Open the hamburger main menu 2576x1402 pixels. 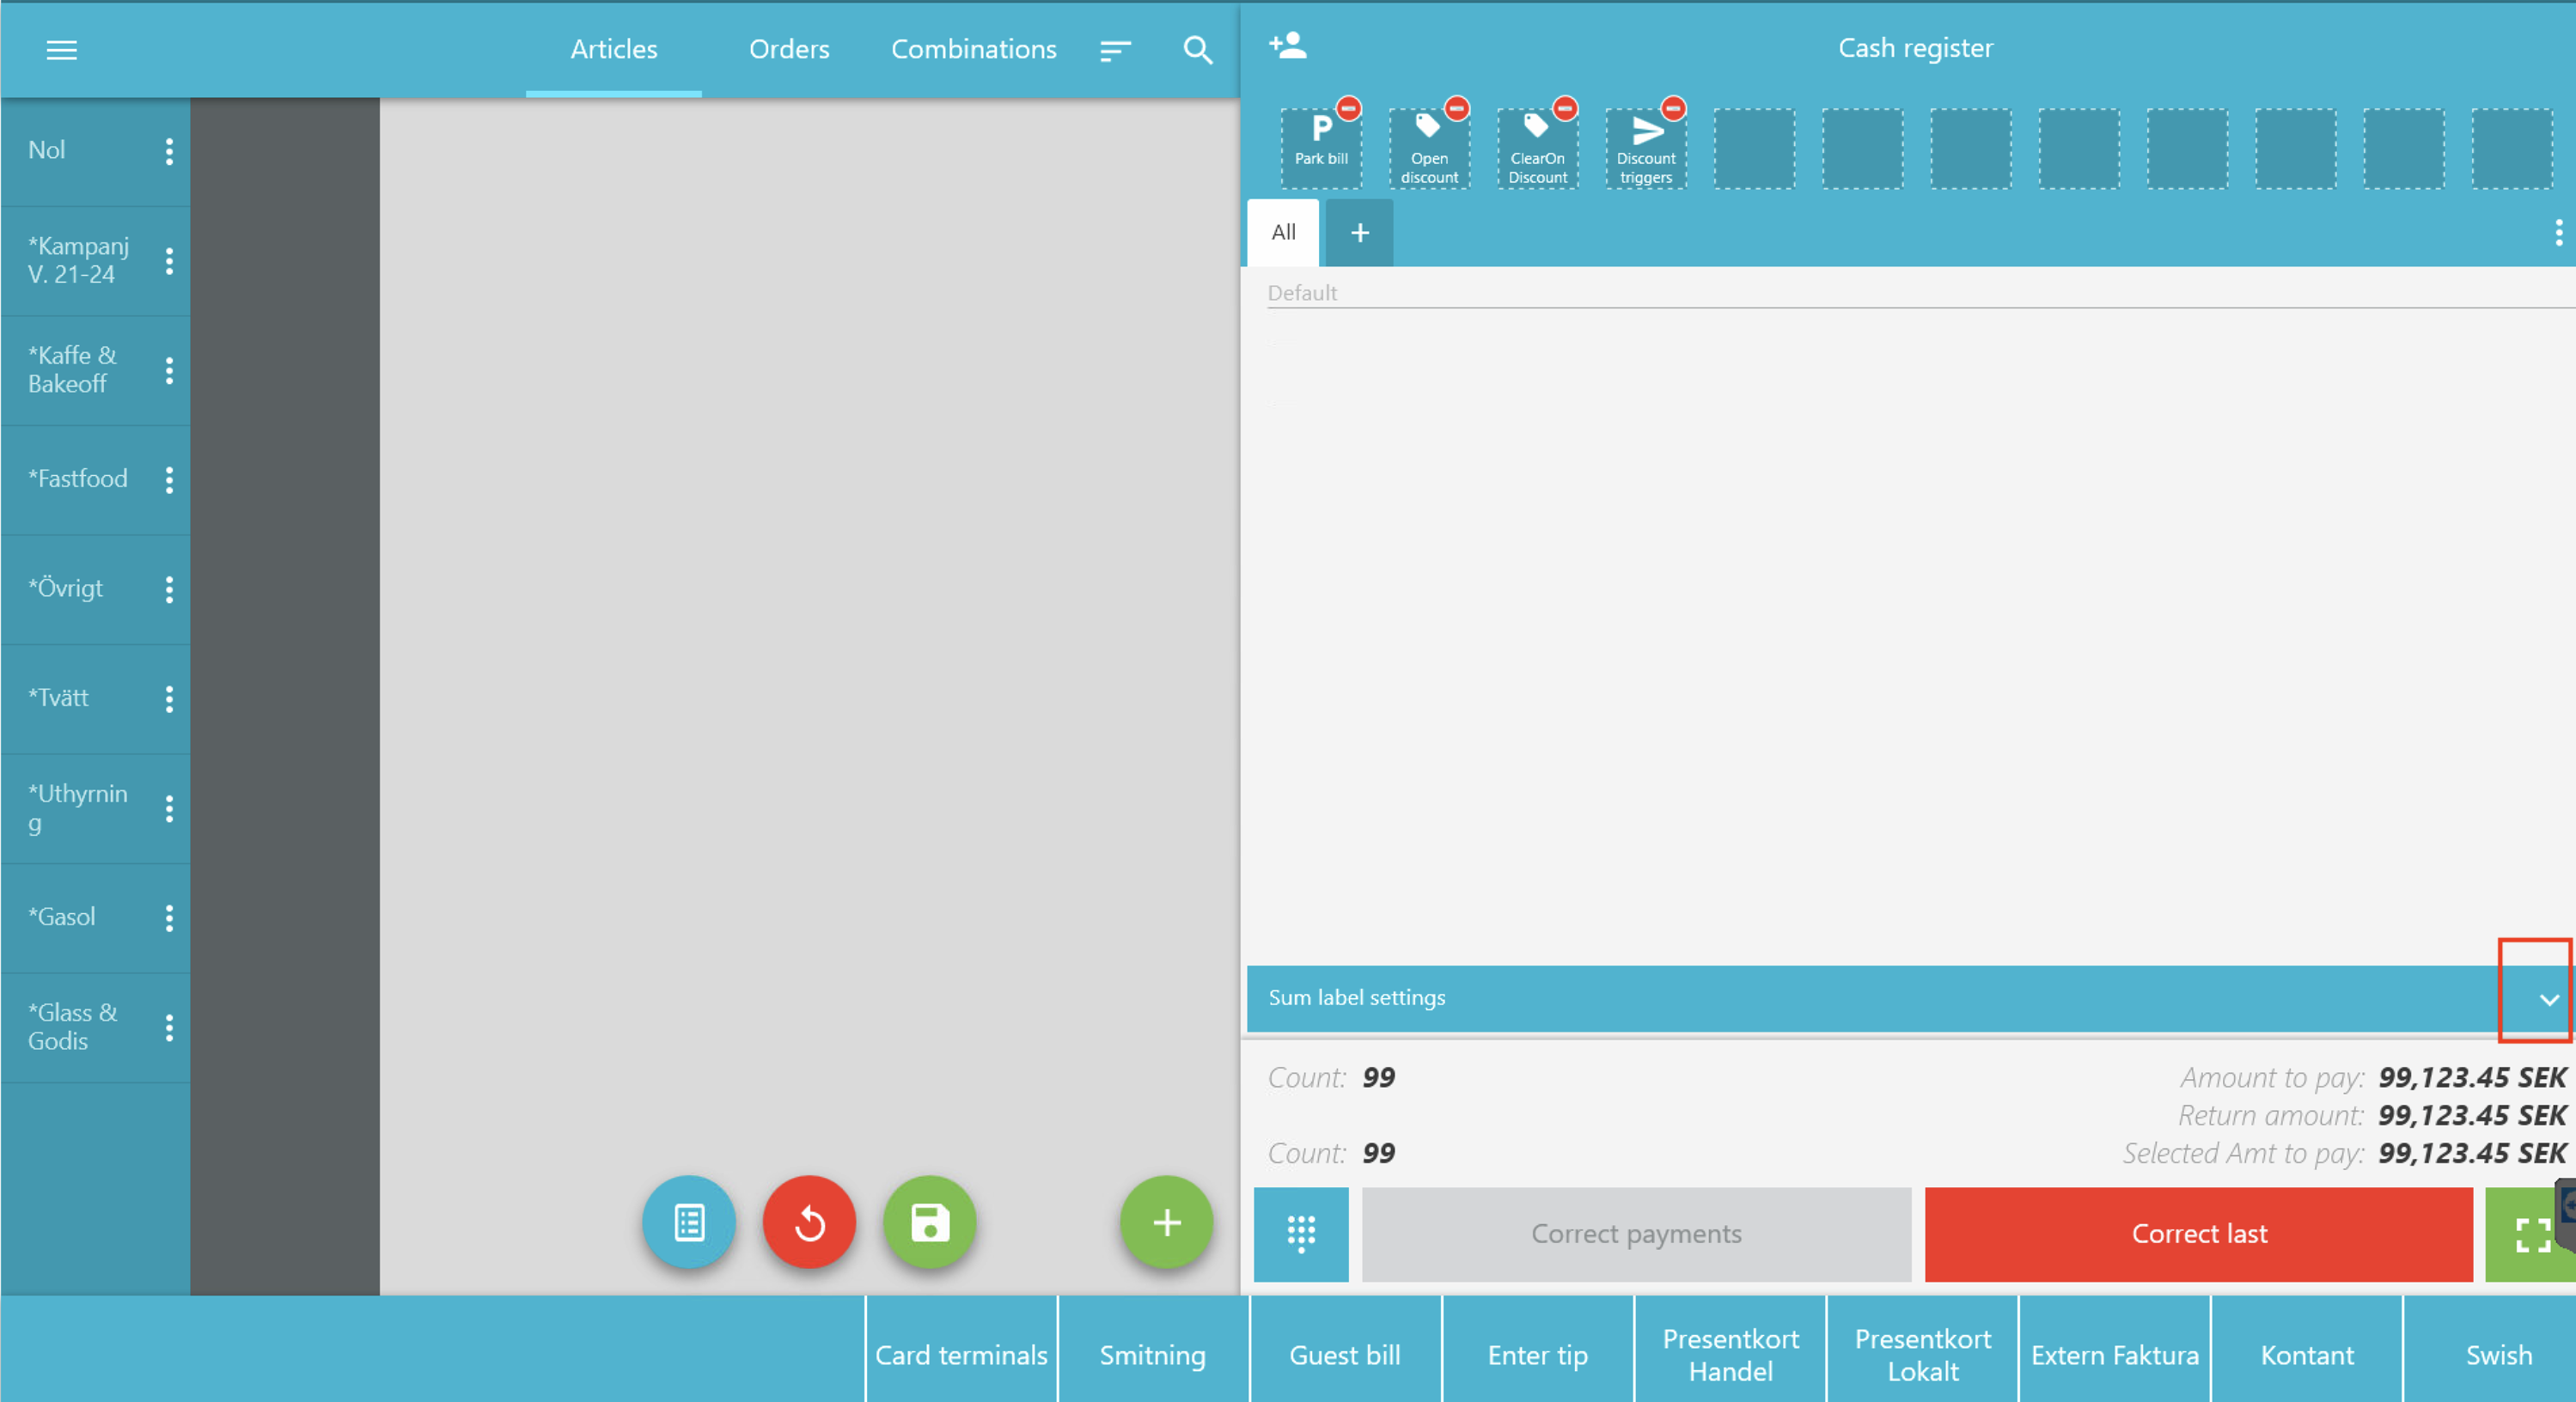click(x=62, y=49)
